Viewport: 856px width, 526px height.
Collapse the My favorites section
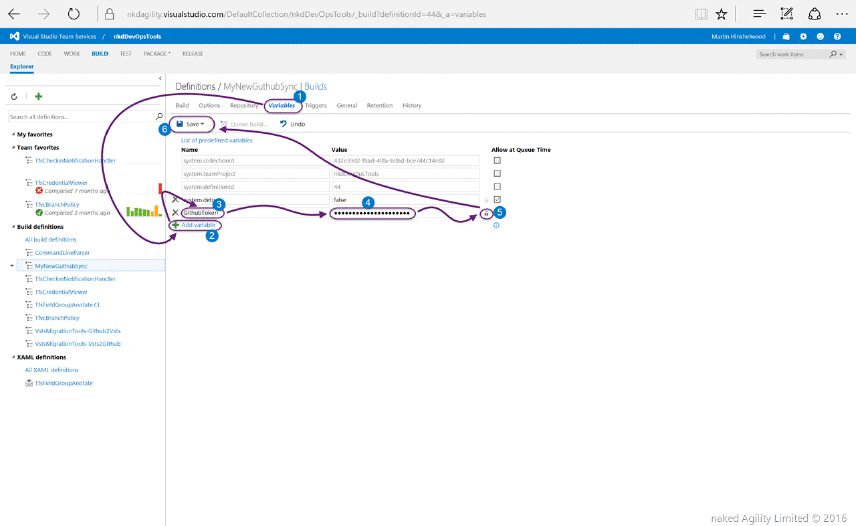pyautogui.click(x=13, y=134)
